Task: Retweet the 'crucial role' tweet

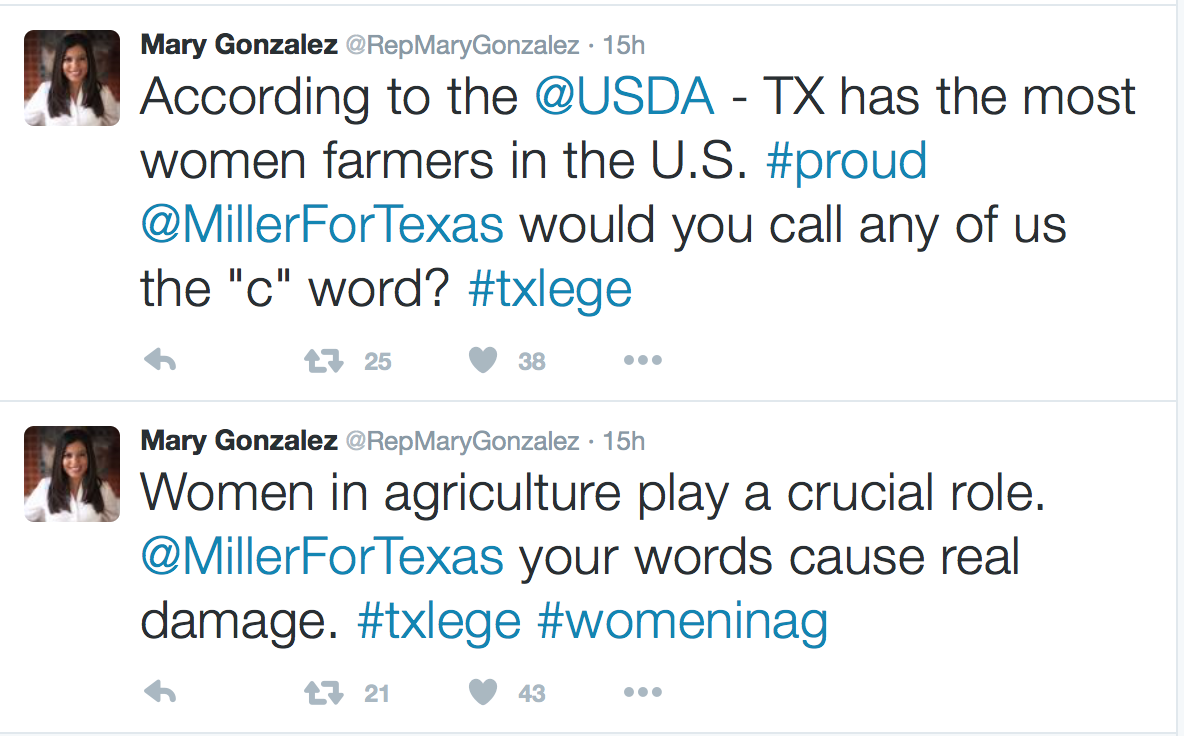Action: pos(325,692)
